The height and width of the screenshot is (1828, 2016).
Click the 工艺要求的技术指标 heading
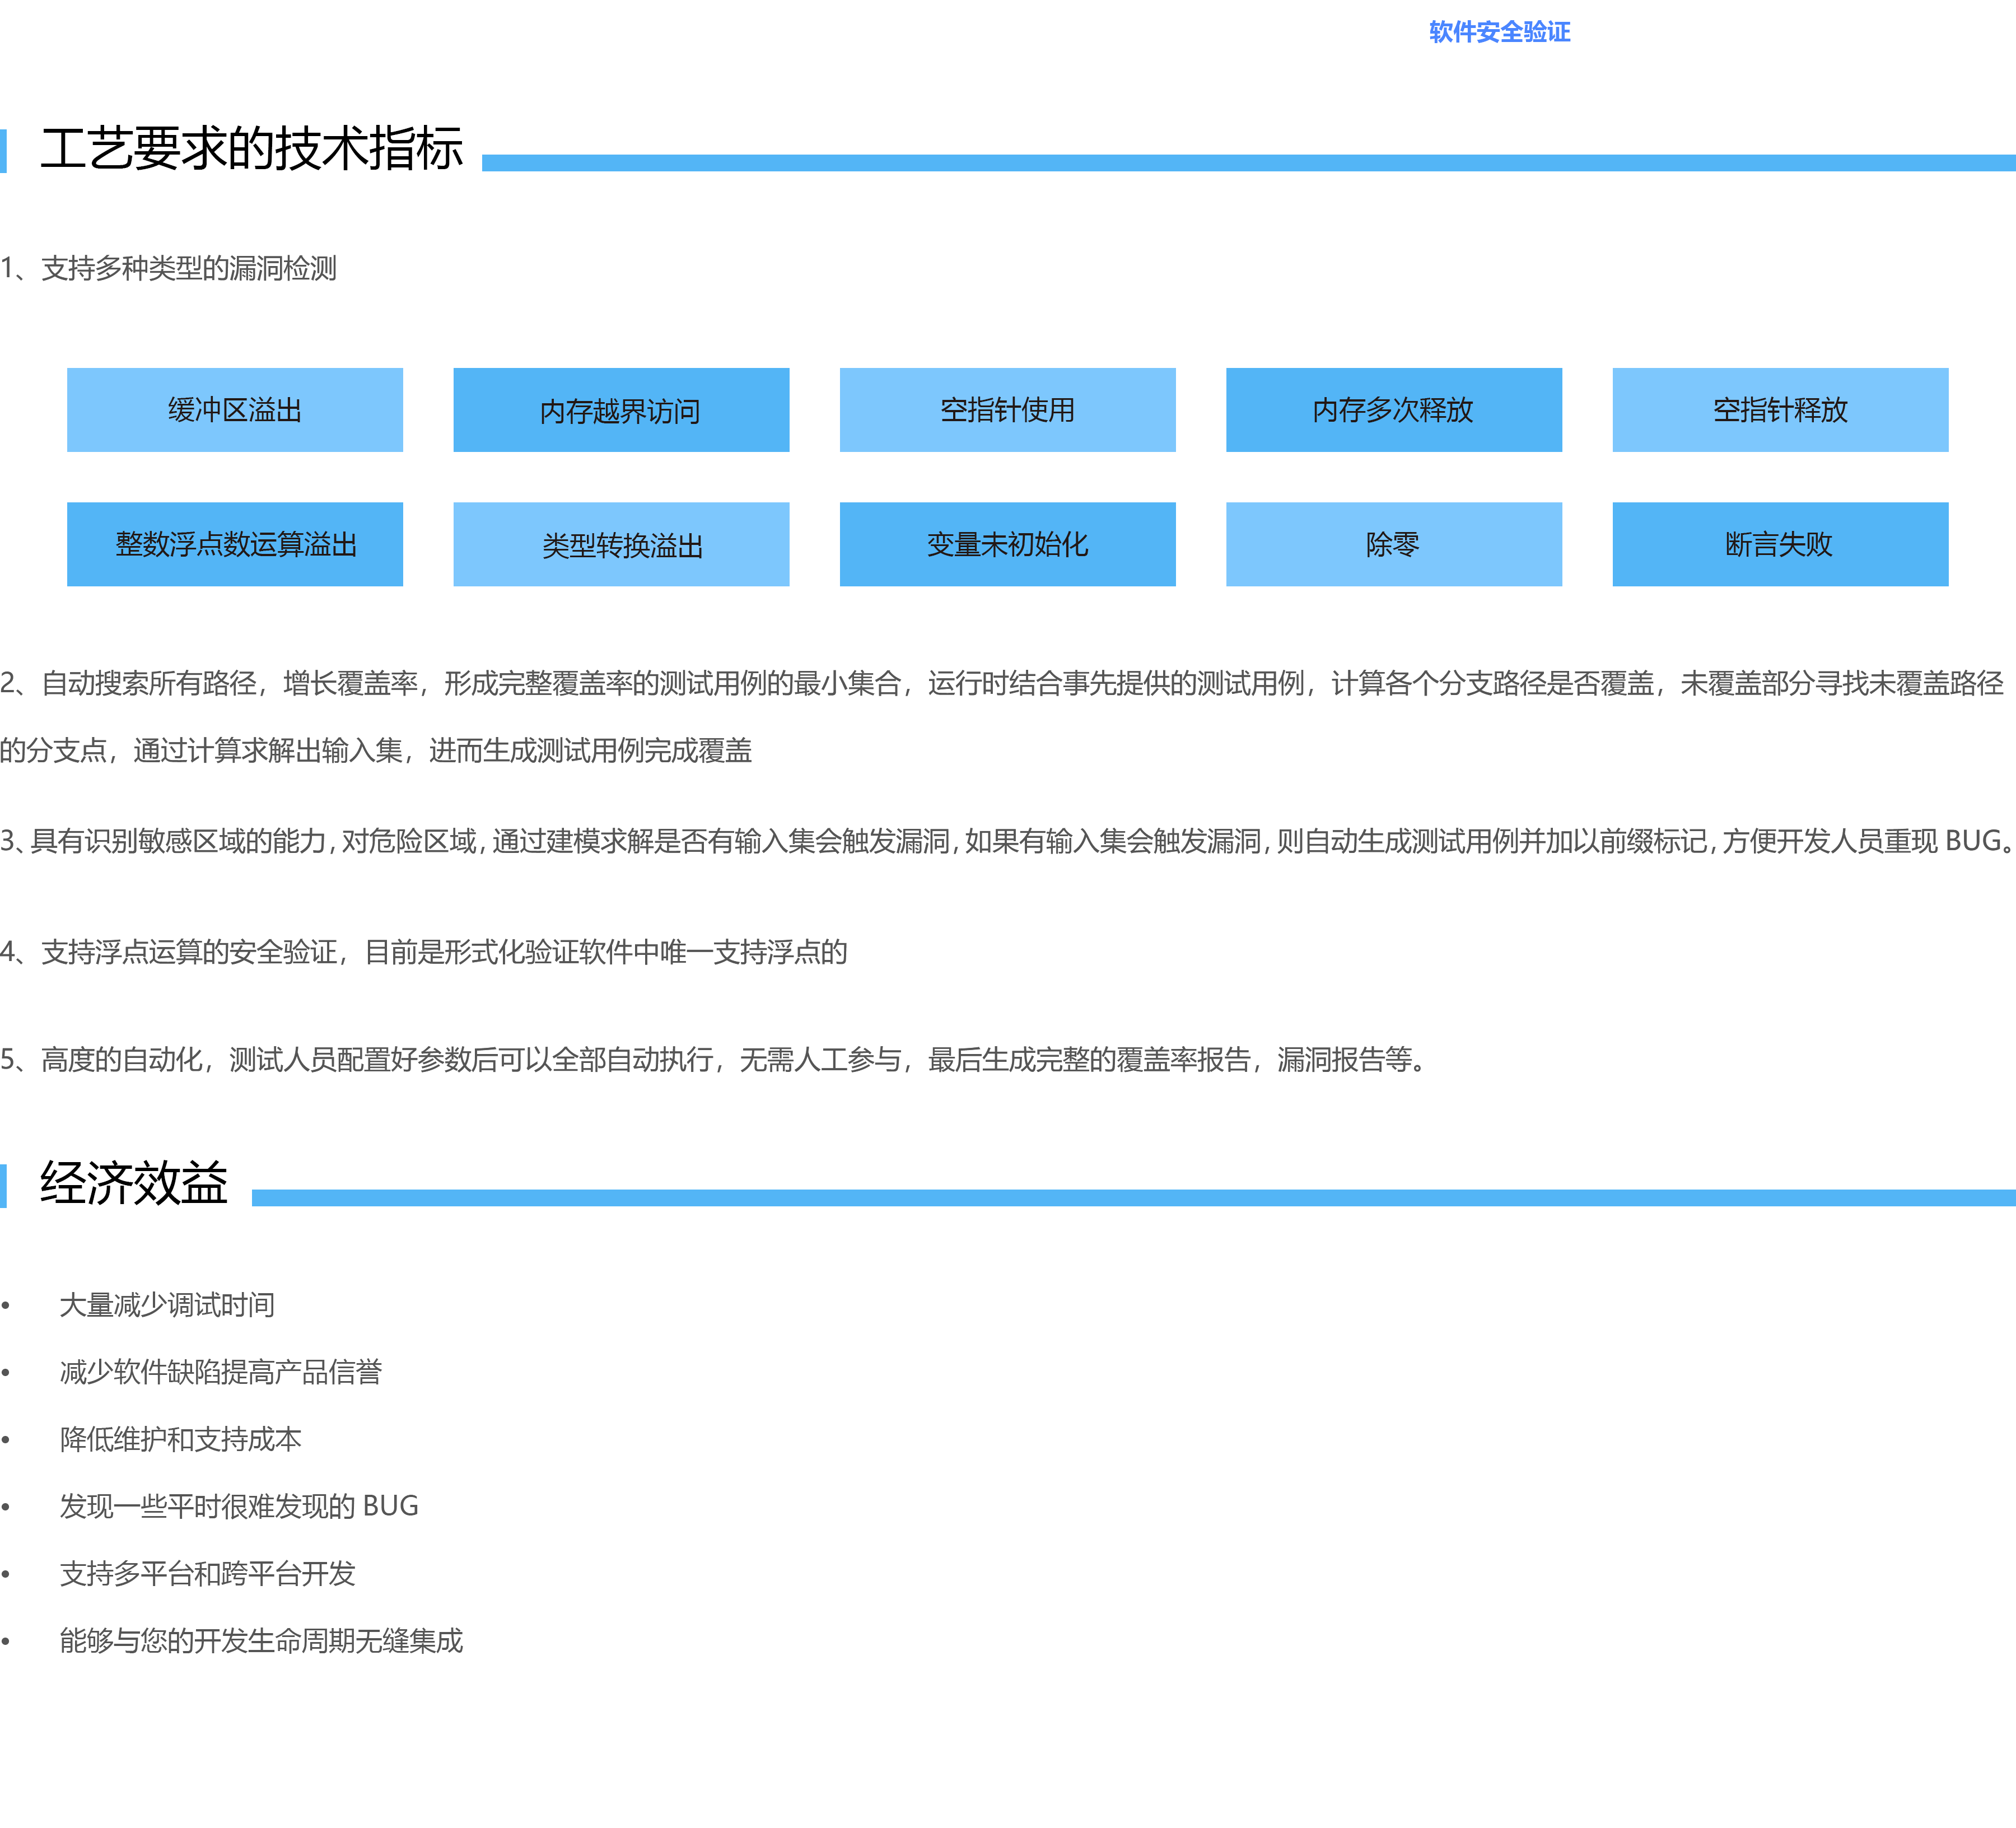251,149
